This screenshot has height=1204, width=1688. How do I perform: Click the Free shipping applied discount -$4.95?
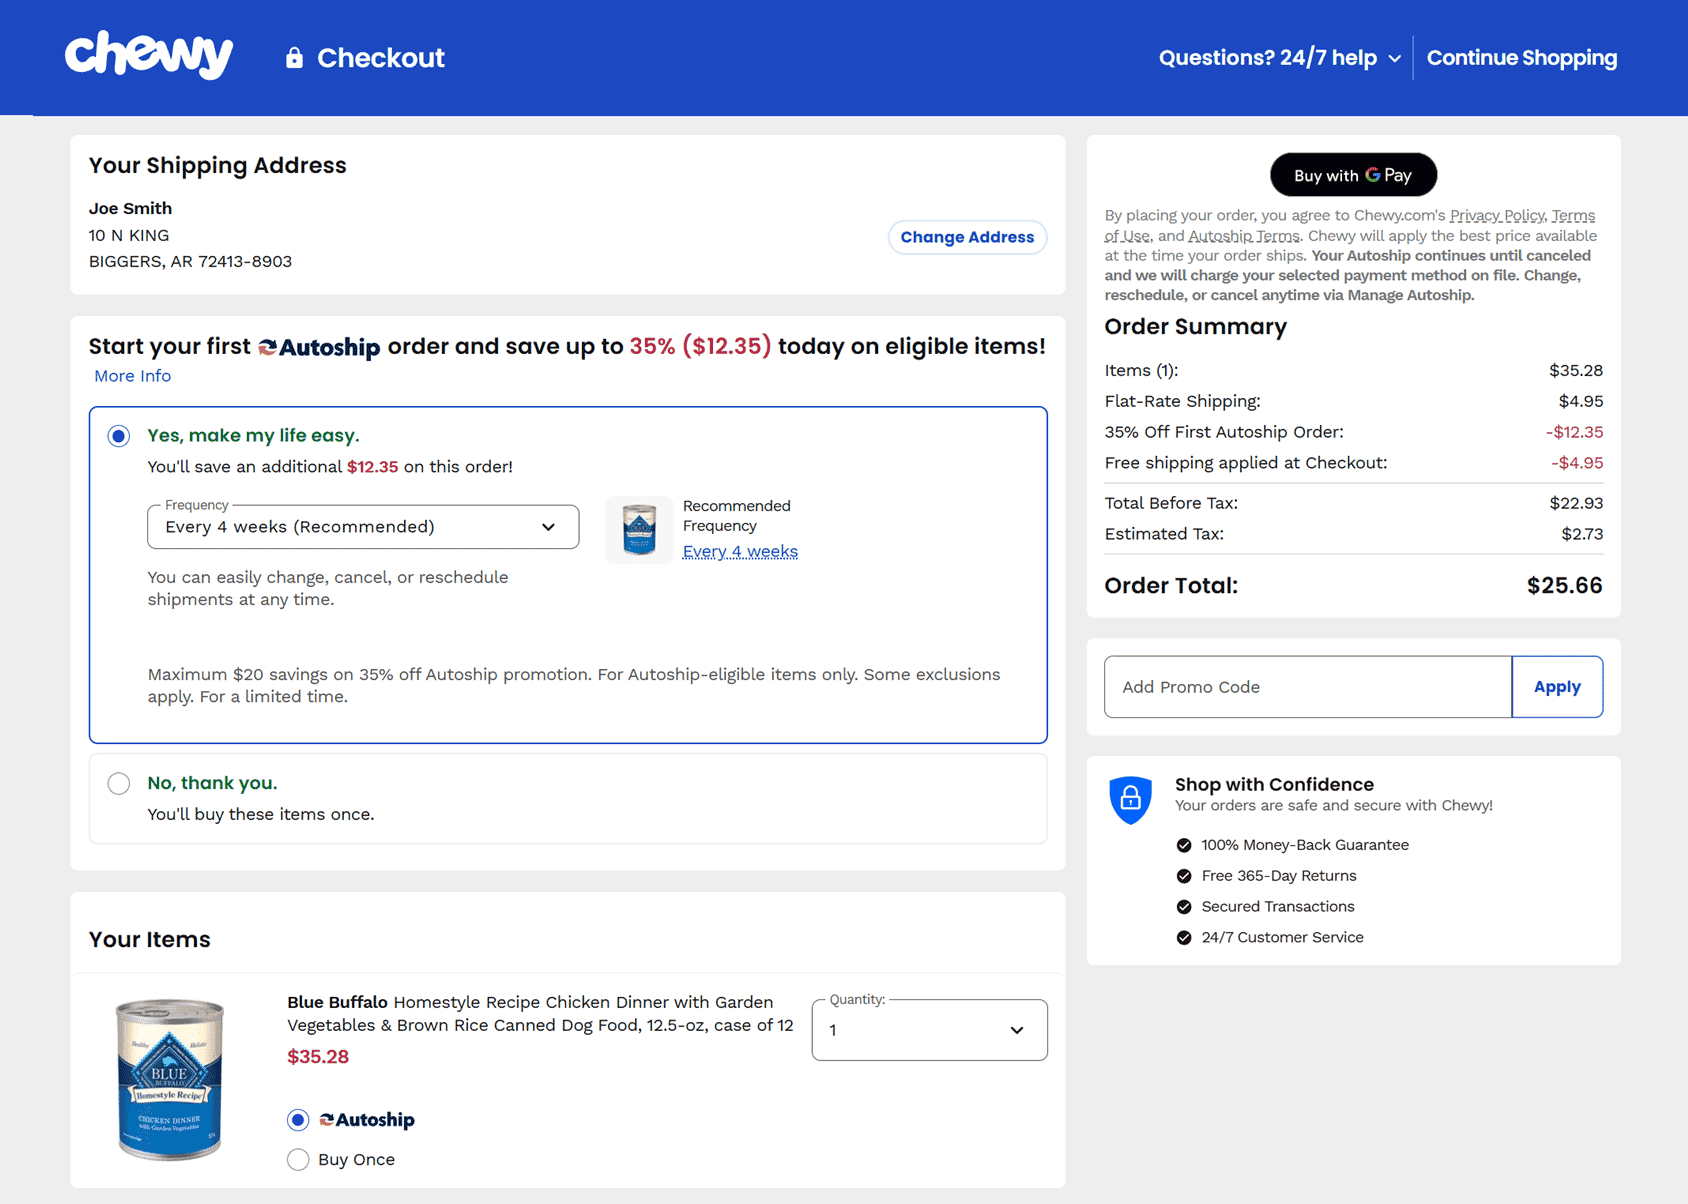pyautogui.click(x=1577, y=463)
